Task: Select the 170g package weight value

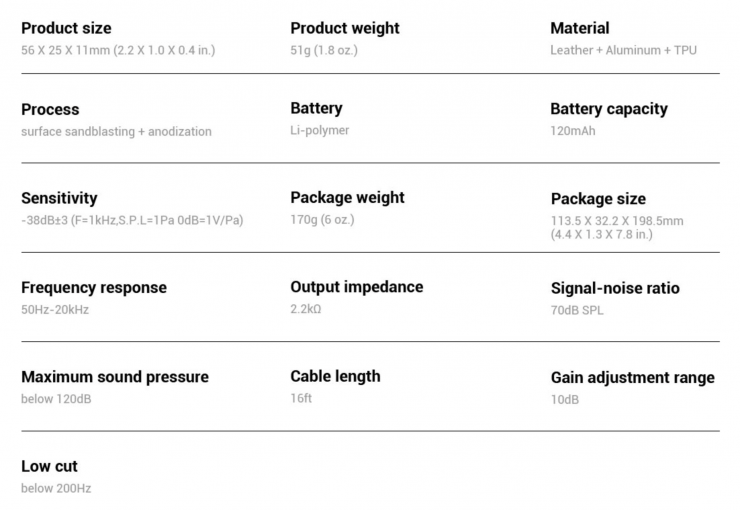Action: click(322, 219)
